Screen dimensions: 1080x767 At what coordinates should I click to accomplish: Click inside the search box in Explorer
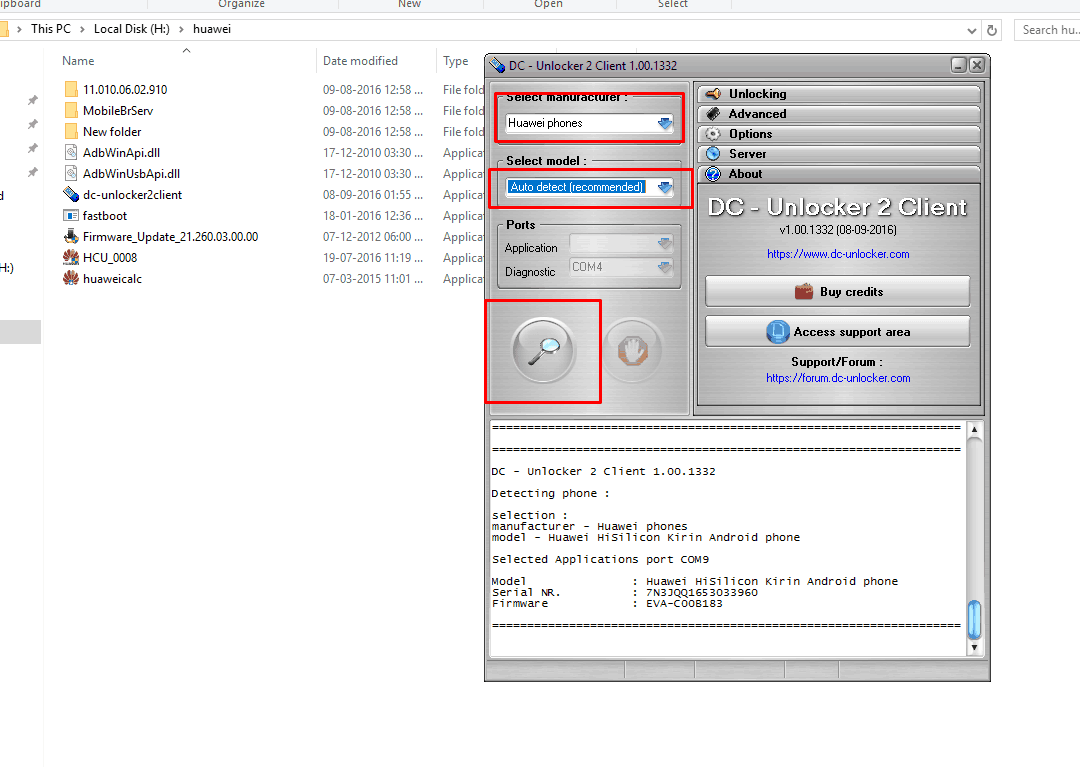1049,30
